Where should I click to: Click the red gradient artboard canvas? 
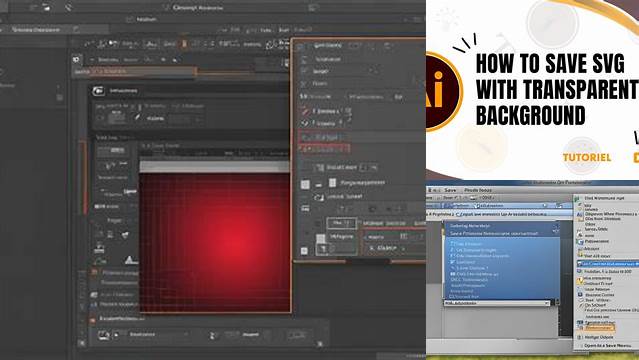click(x=215, y=243)
